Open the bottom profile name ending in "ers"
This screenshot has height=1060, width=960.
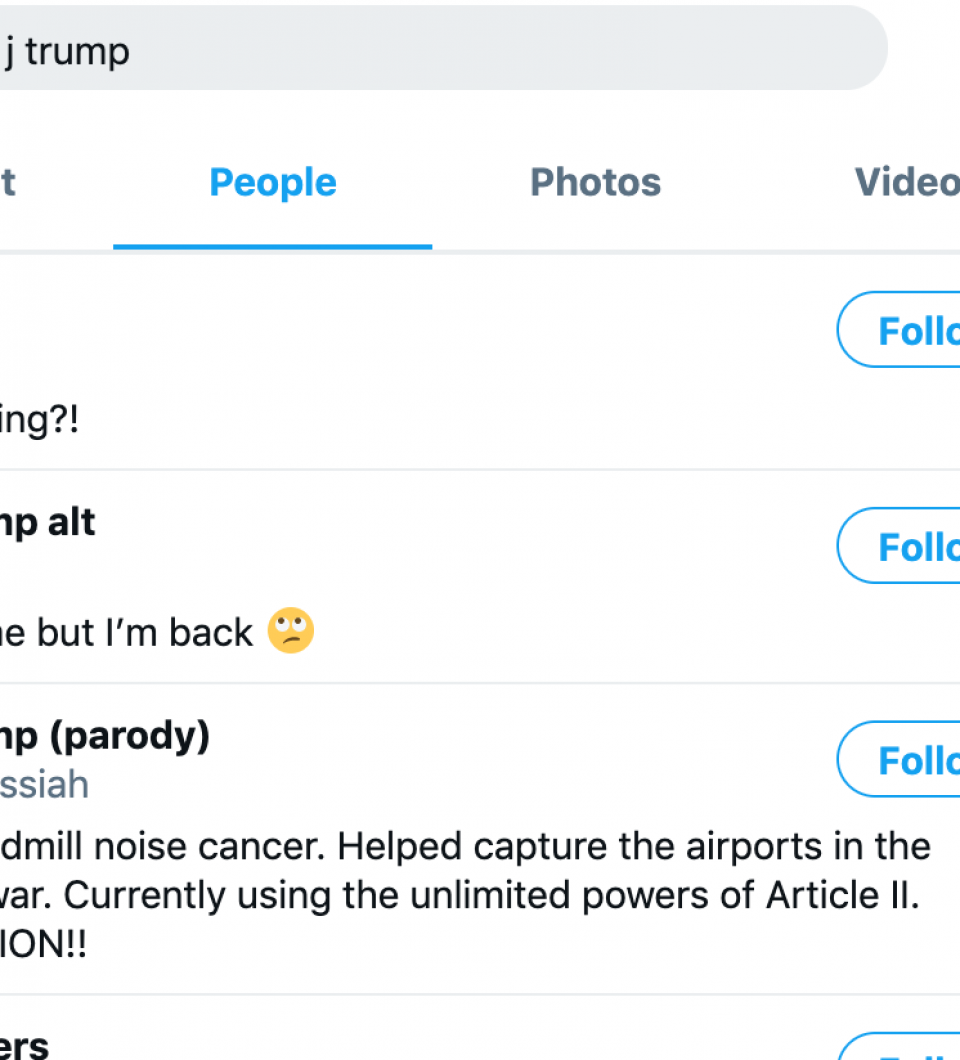24,1046
